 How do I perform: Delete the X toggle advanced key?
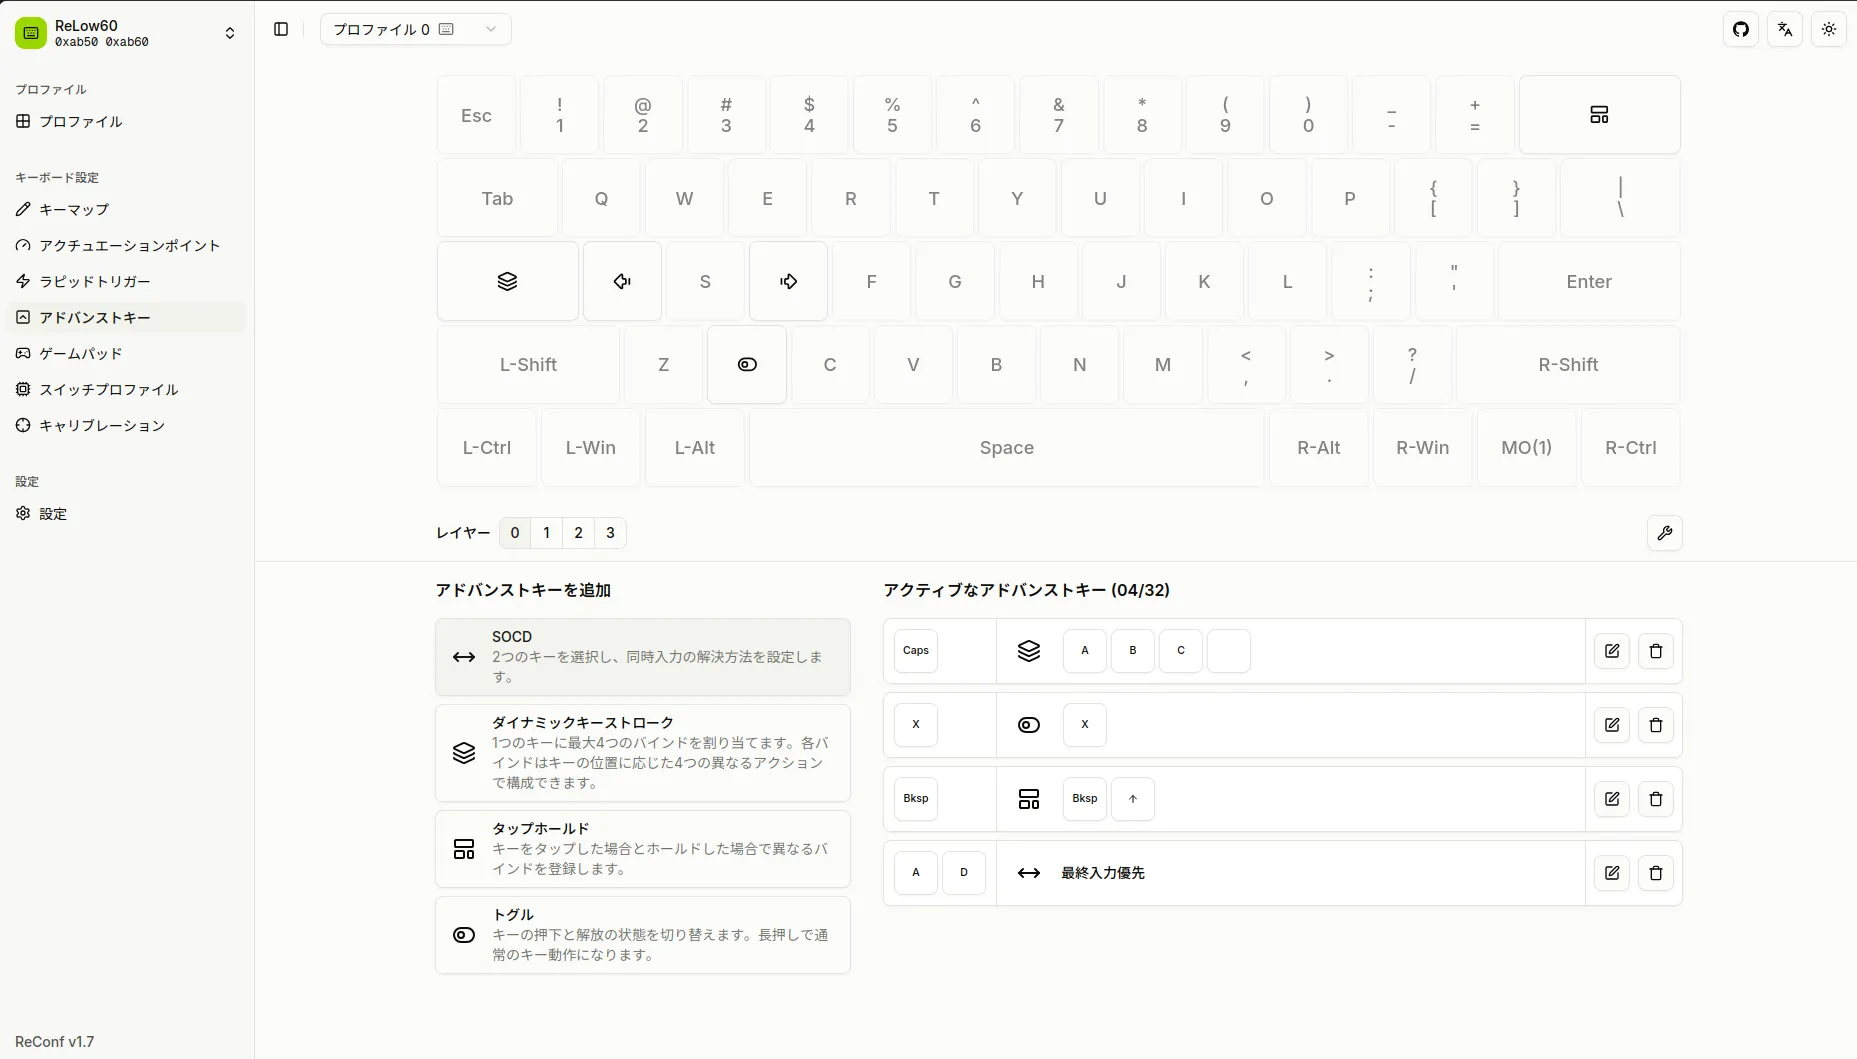1656,725
